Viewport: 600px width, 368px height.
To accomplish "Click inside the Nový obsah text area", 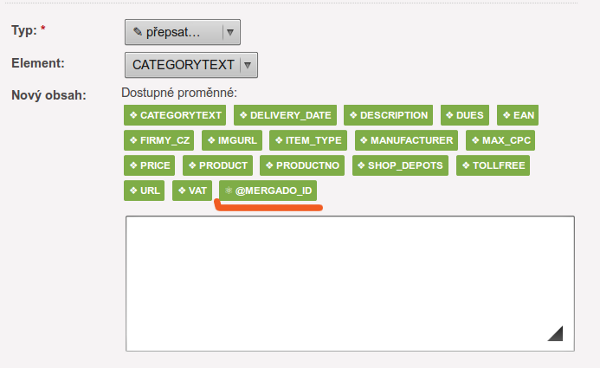I will (x=350, y=283).
